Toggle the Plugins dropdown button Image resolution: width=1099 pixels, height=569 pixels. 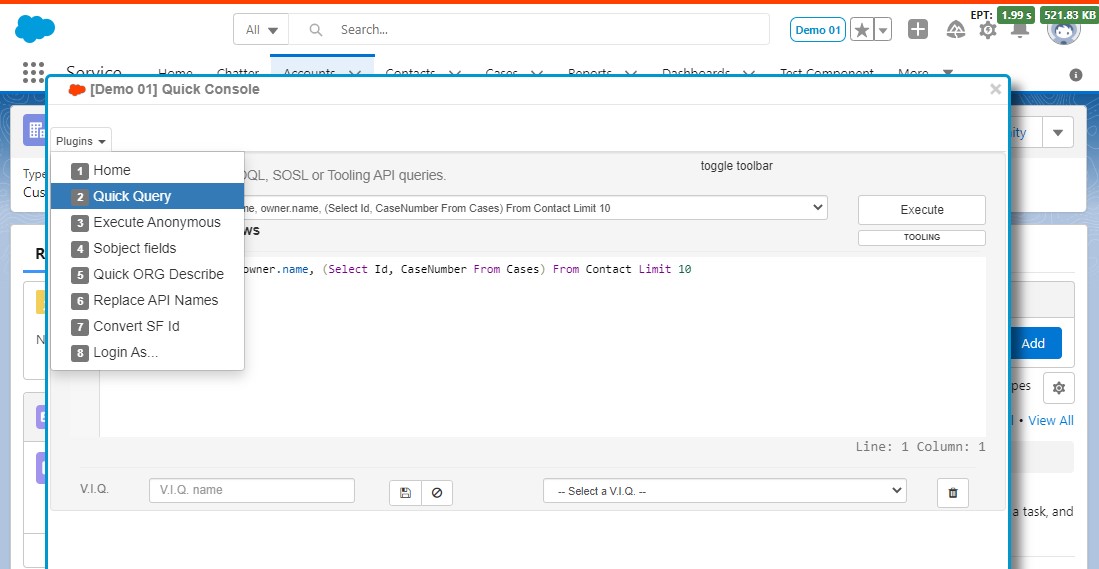[81, 141]
